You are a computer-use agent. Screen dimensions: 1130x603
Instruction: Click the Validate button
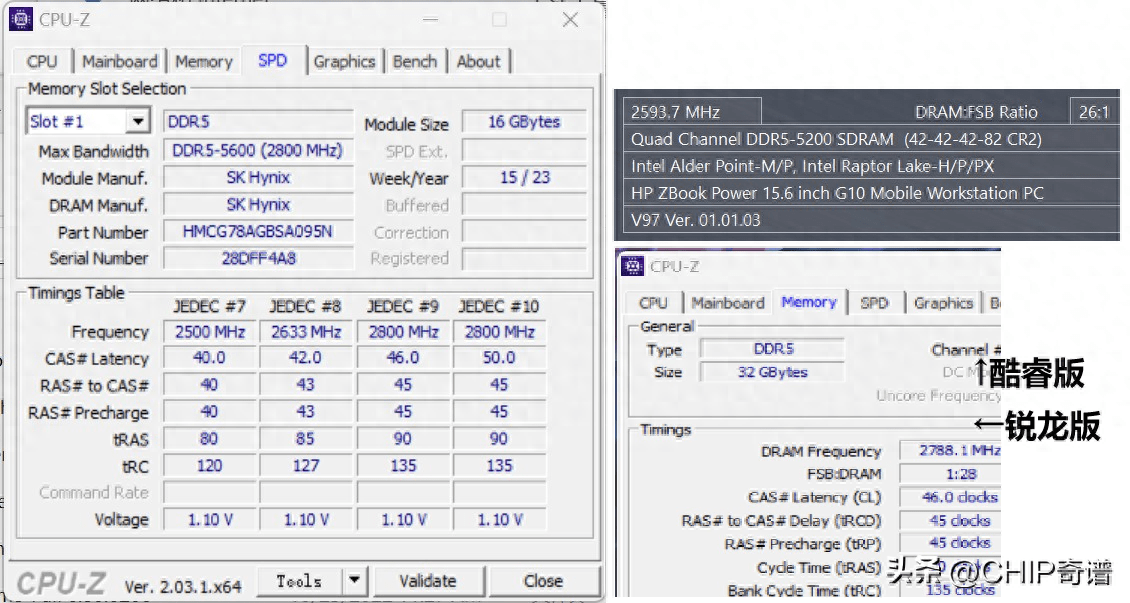428,580
